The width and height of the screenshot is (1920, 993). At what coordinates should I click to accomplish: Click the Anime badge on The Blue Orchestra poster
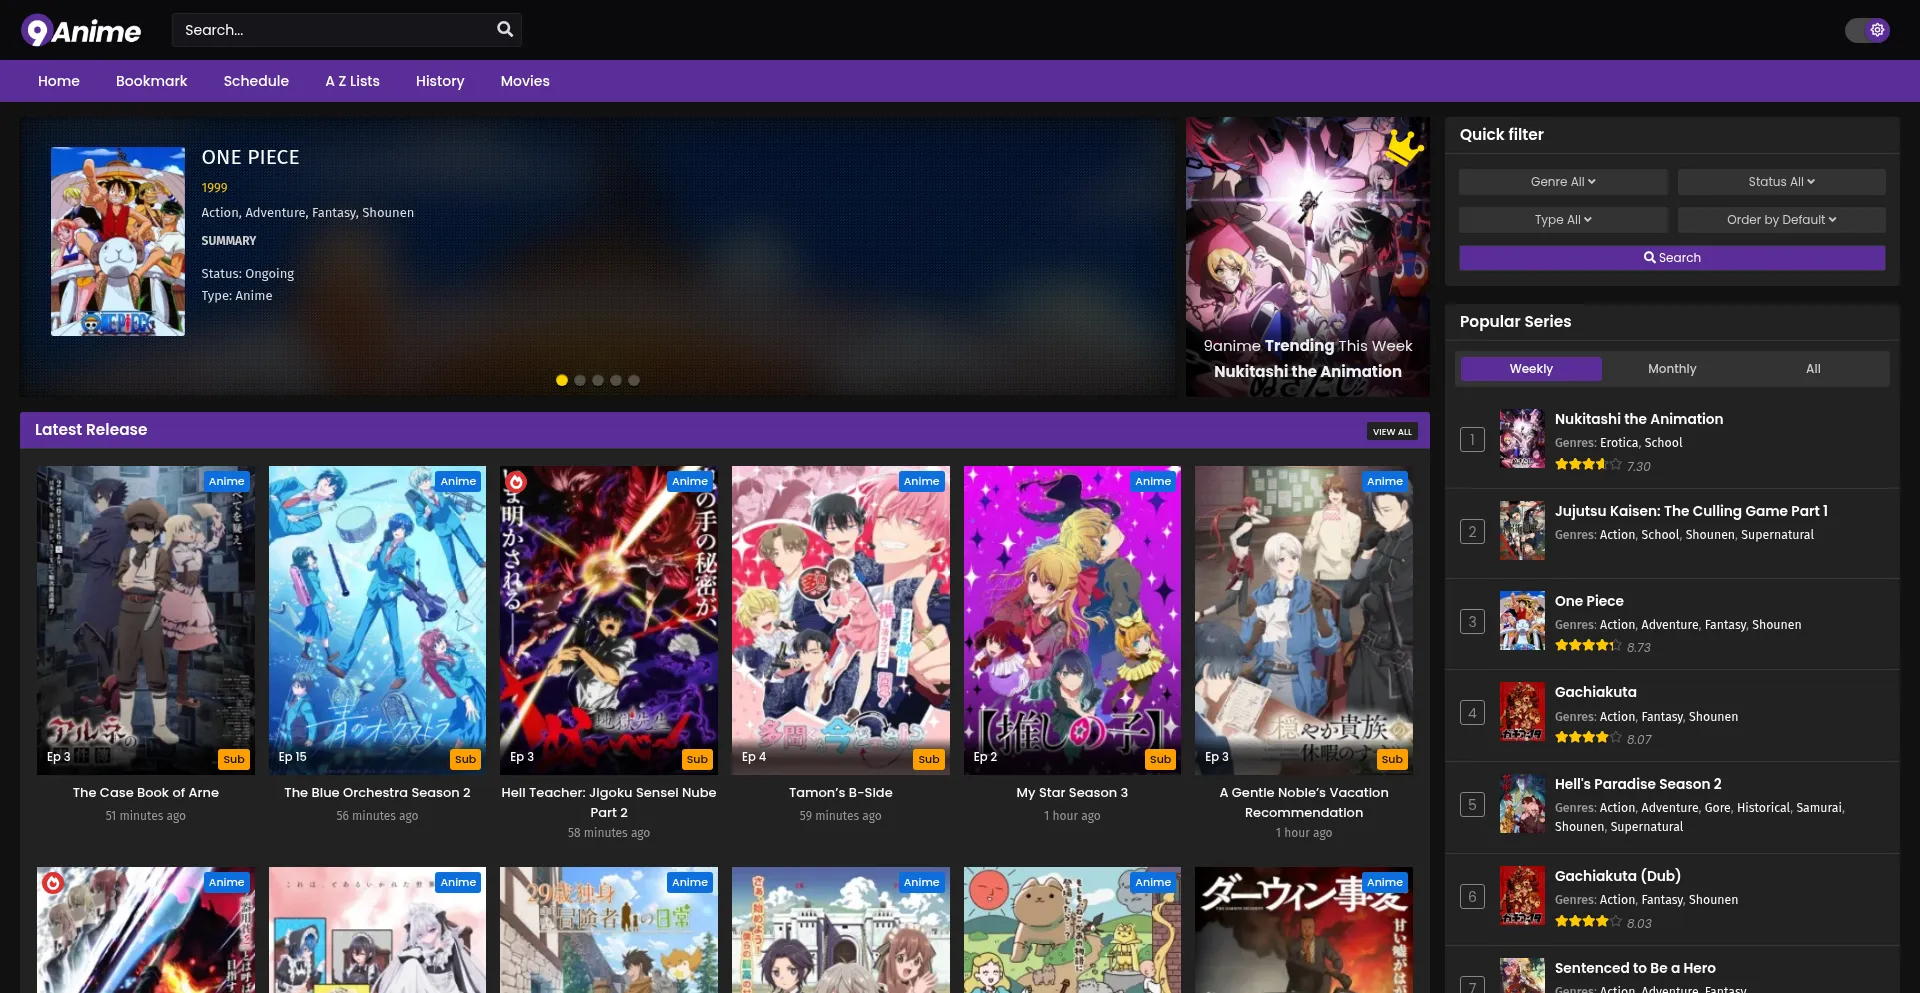[x=458, y=481]
